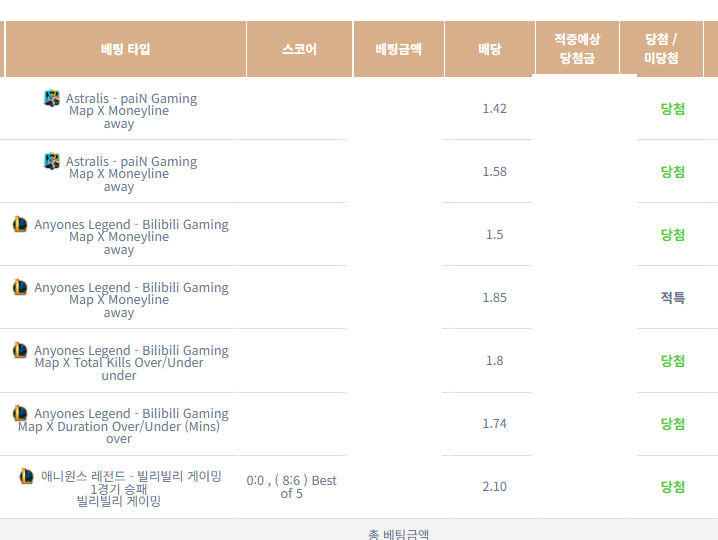Click the 당첨 status in the 1.42 row
The image size is (718, 540).
click(x=673, y=109)
